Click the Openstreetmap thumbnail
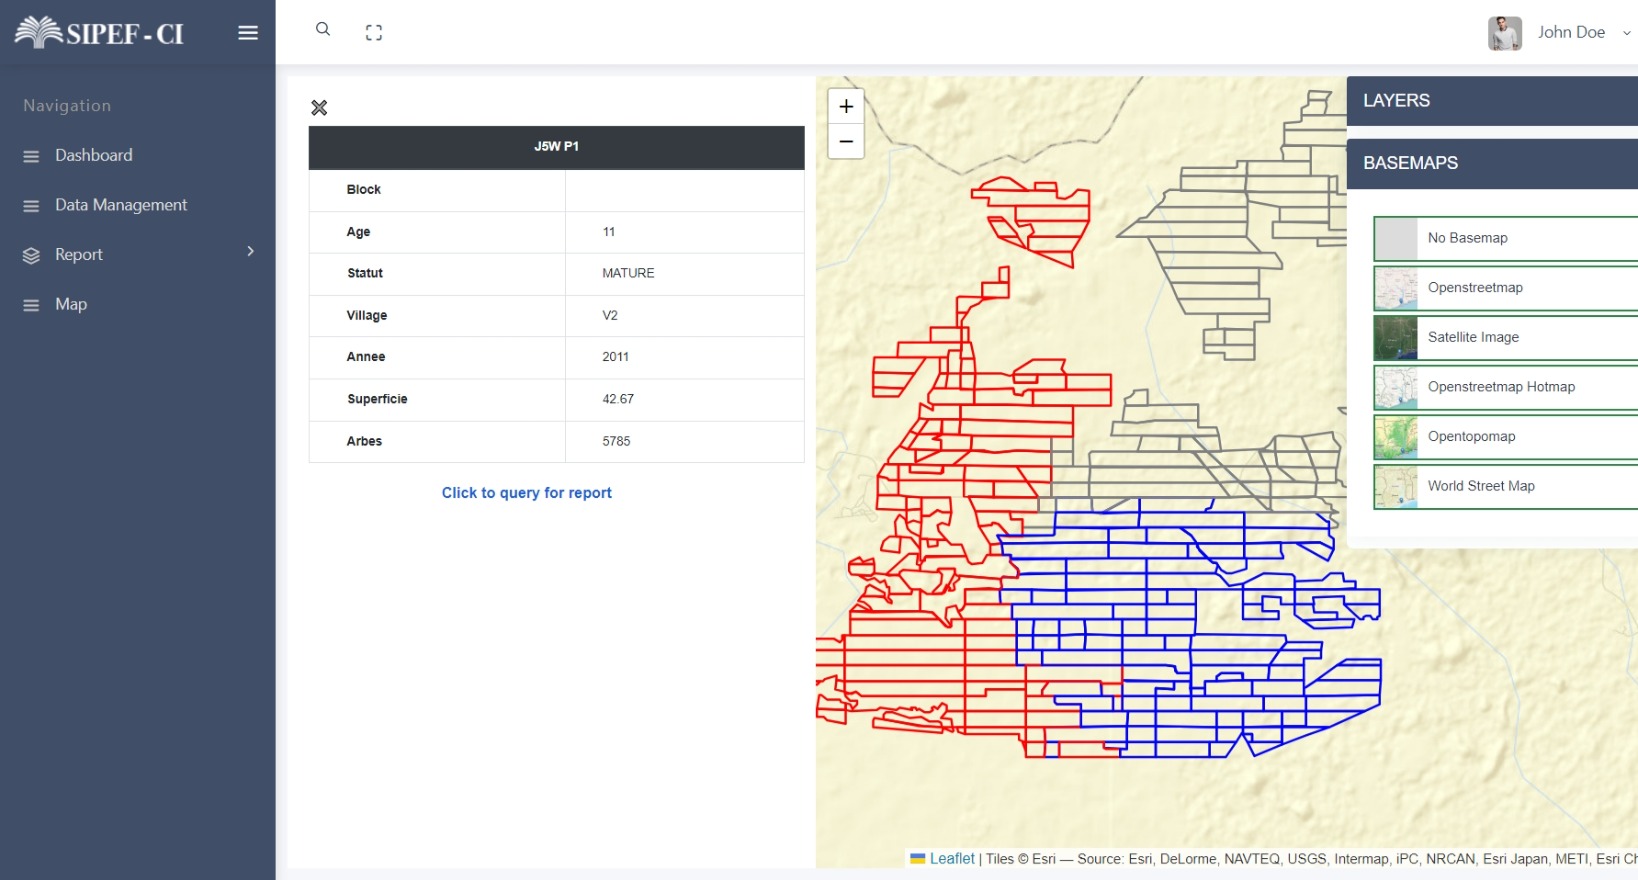Screen dimensions: 1638x880 tap(1396, 288)
